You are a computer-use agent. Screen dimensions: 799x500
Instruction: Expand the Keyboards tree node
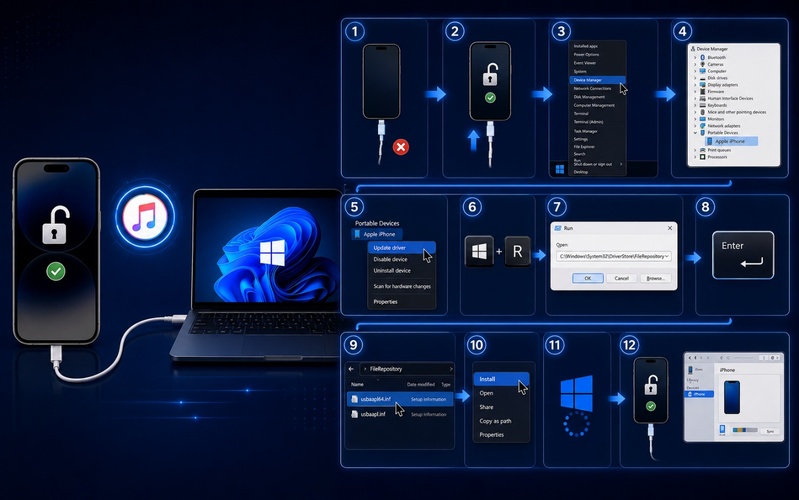(x=695, y=106)
